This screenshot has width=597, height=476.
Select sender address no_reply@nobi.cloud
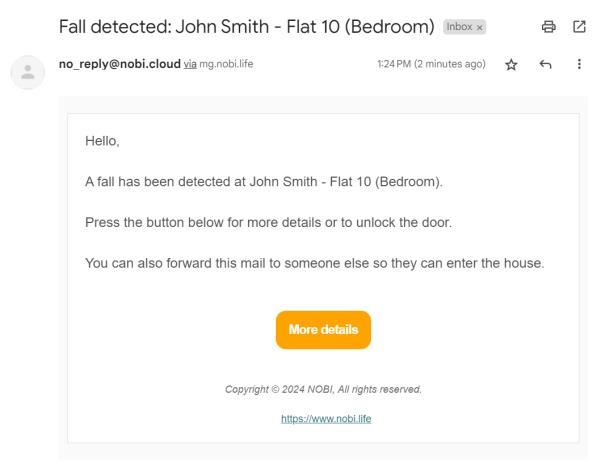[x=120, y=64]
